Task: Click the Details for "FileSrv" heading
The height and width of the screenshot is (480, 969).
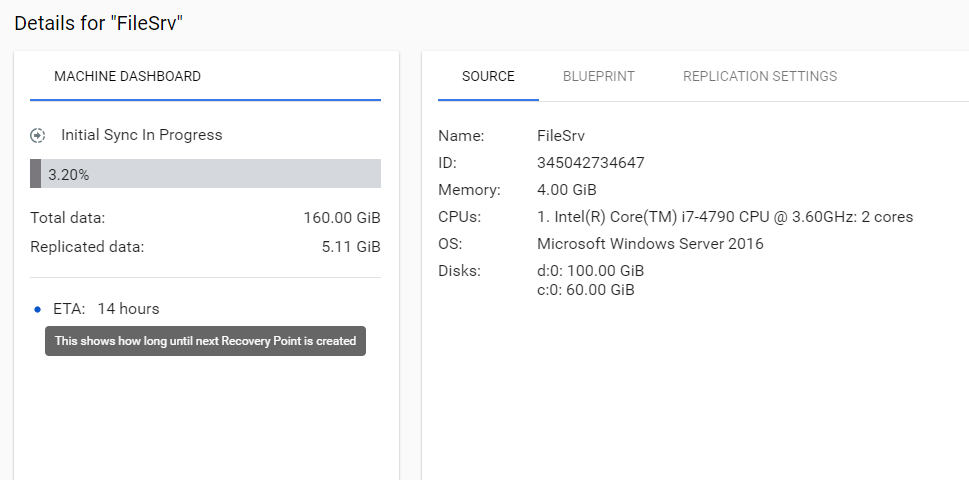Action: tap(98, 23)
